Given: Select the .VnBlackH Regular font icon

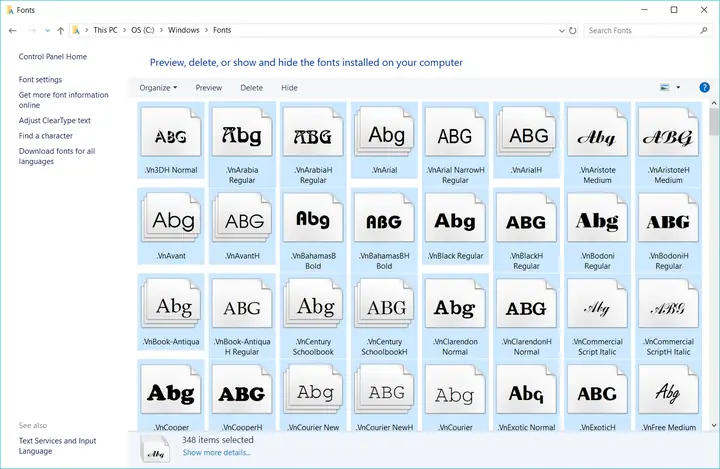Looking at the screenshot, I should 526,218.
